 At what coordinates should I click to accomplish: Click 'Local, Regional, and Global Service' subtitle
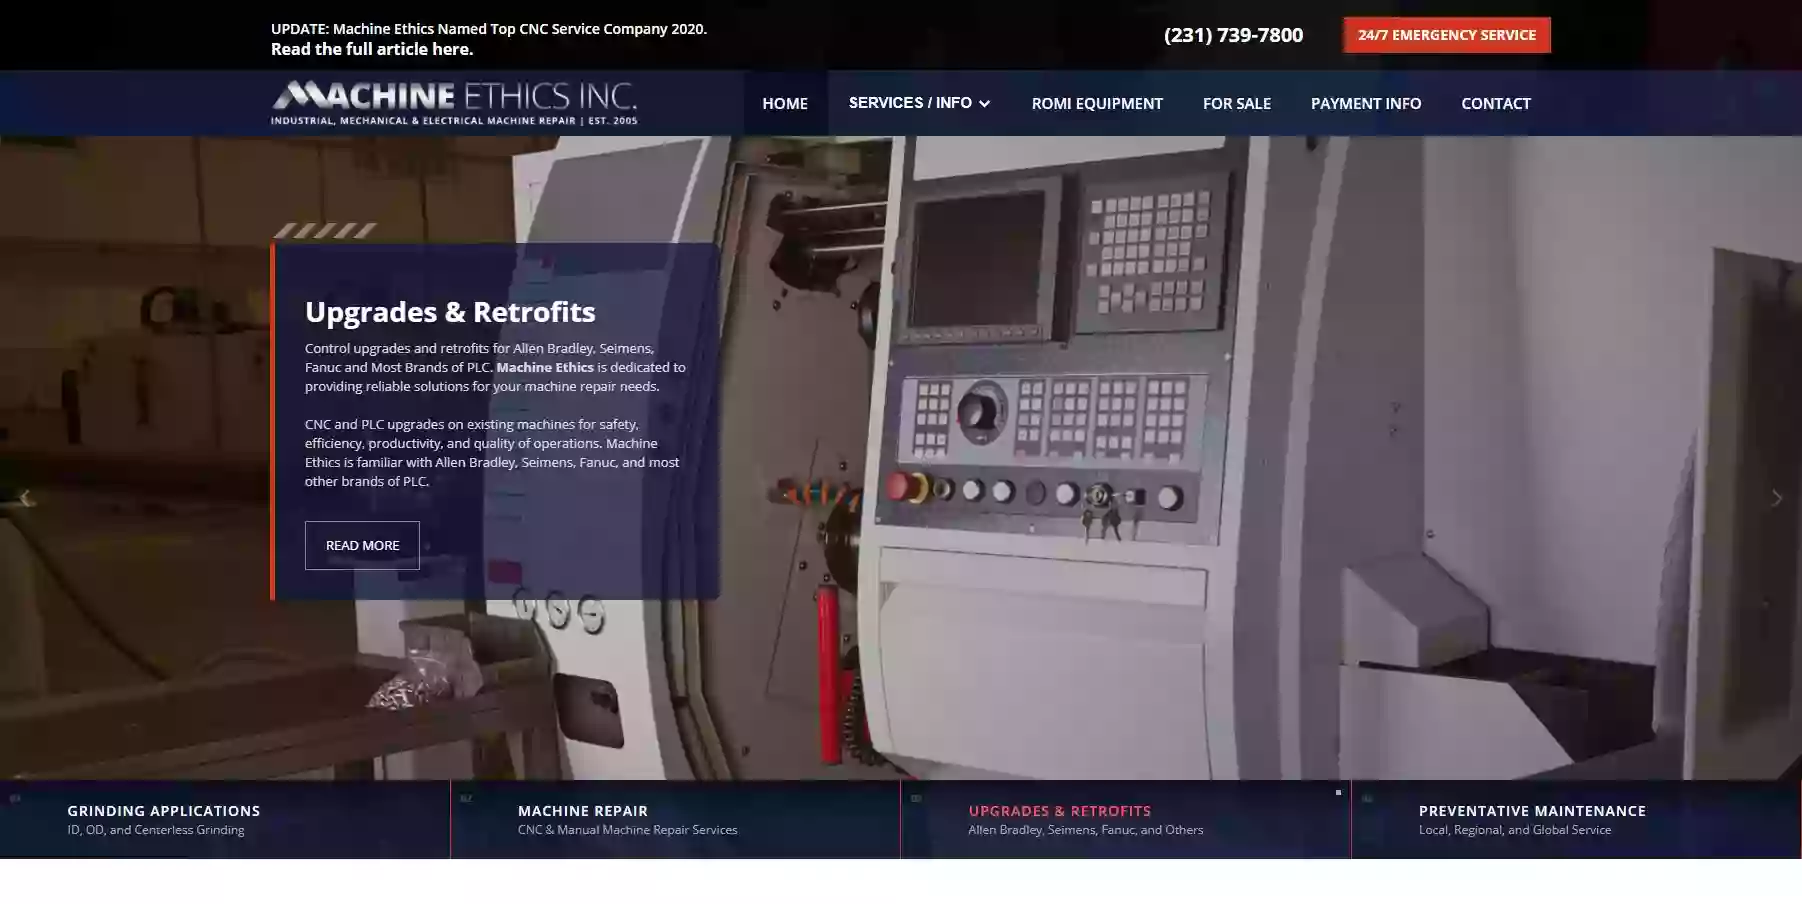(x=1515, y=830)
